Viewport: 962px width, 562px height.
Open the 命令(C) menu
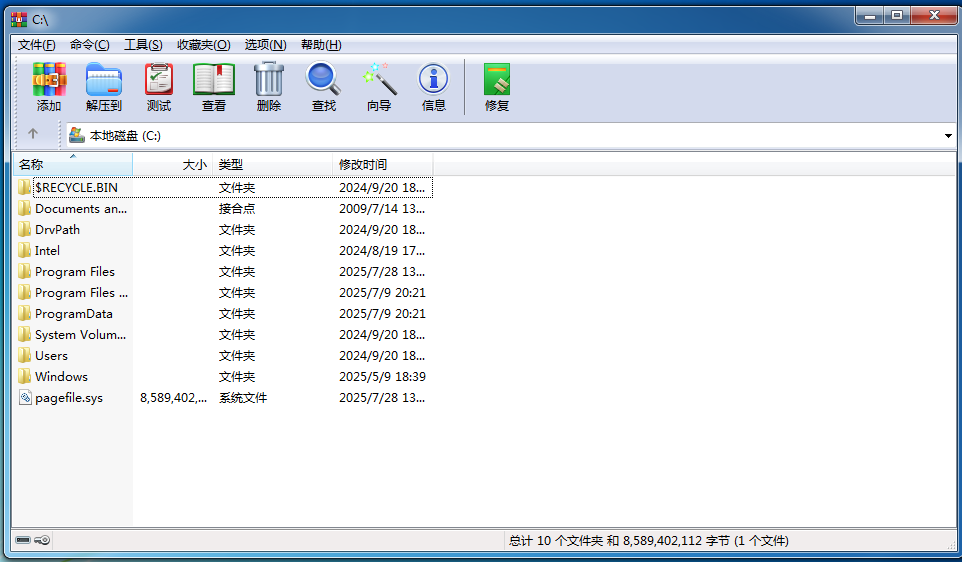click(90, 45)
